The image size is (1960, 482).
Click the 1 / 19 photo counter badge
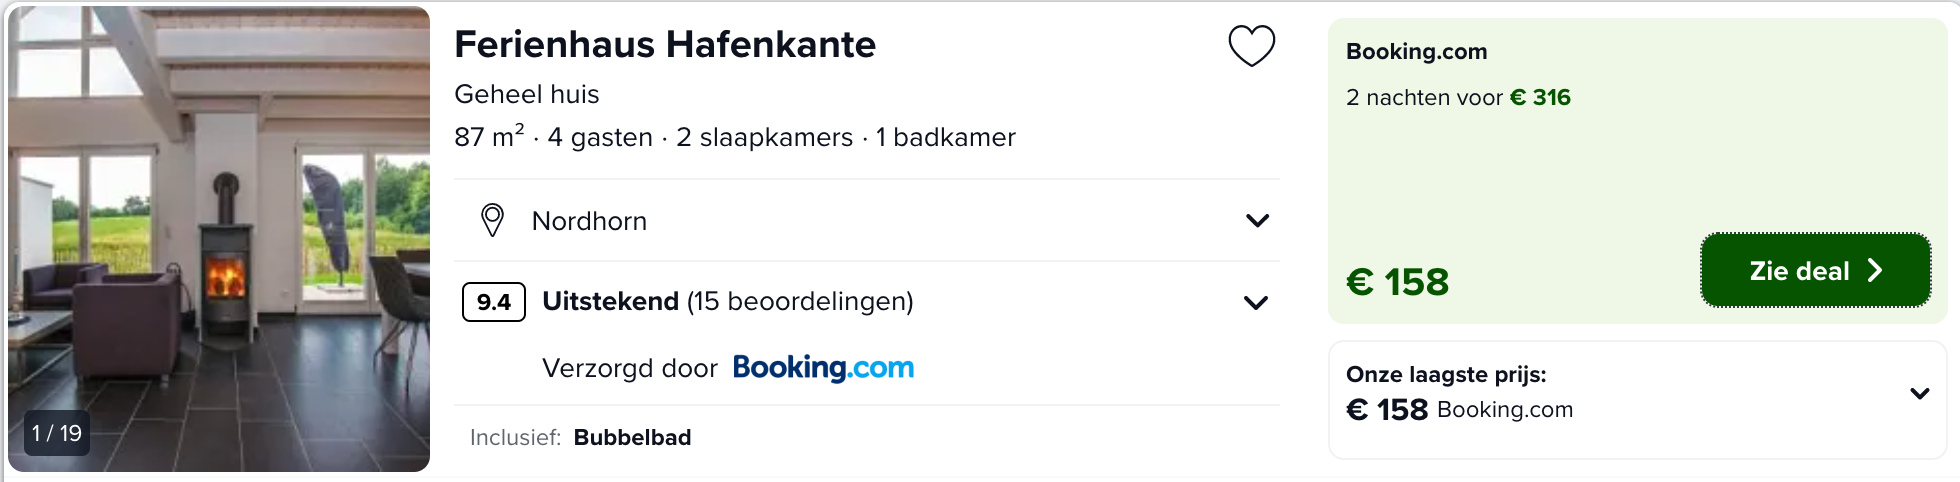pos(57,433)
